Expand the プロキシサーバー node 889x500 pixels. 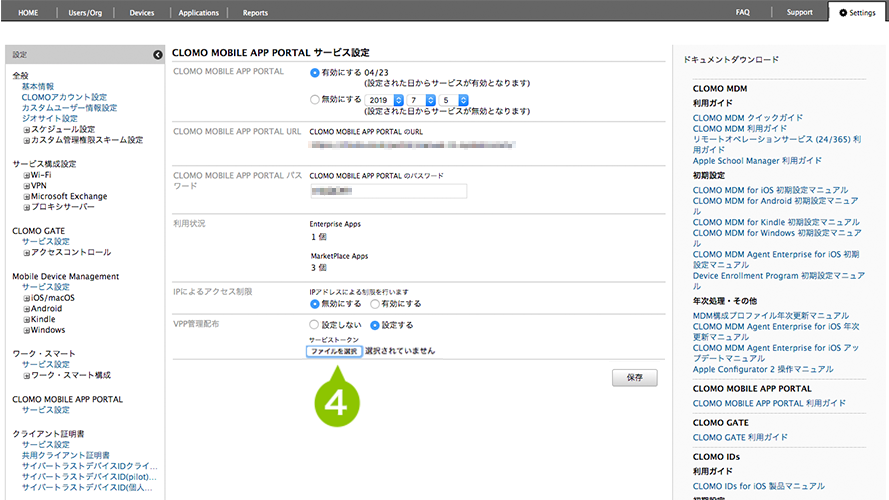click(x=27, y=207)
